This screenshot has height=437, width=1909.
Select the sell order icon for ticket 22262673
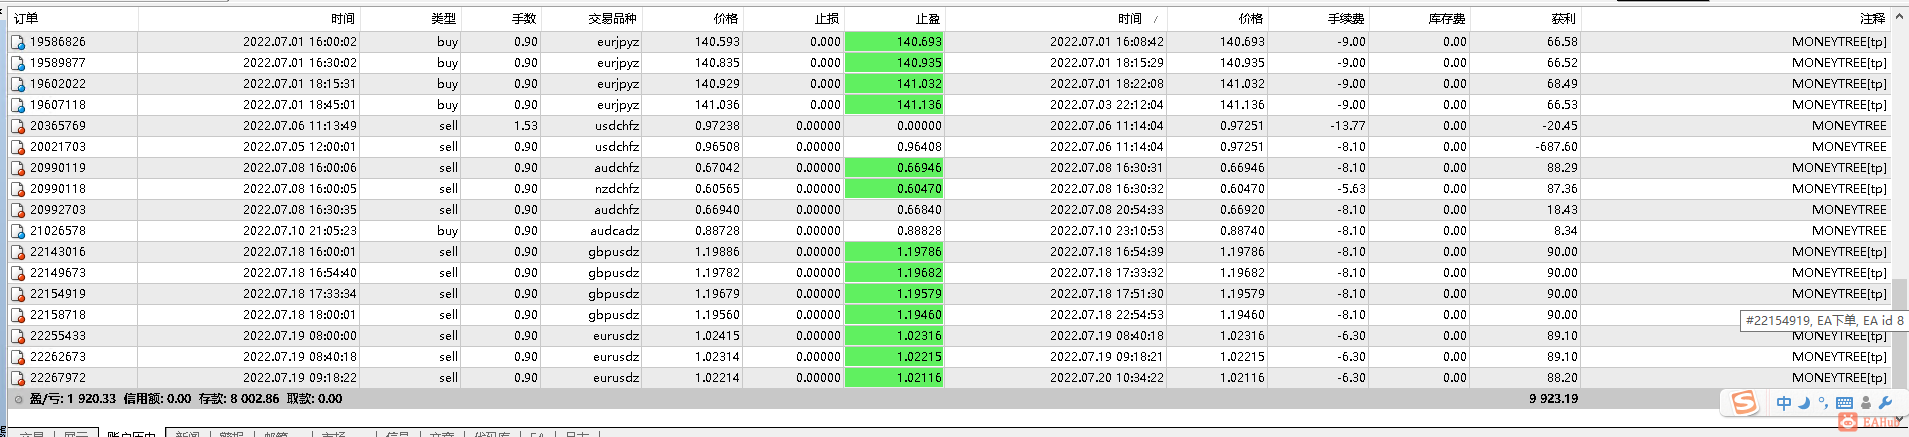click(x=18, y=357)
